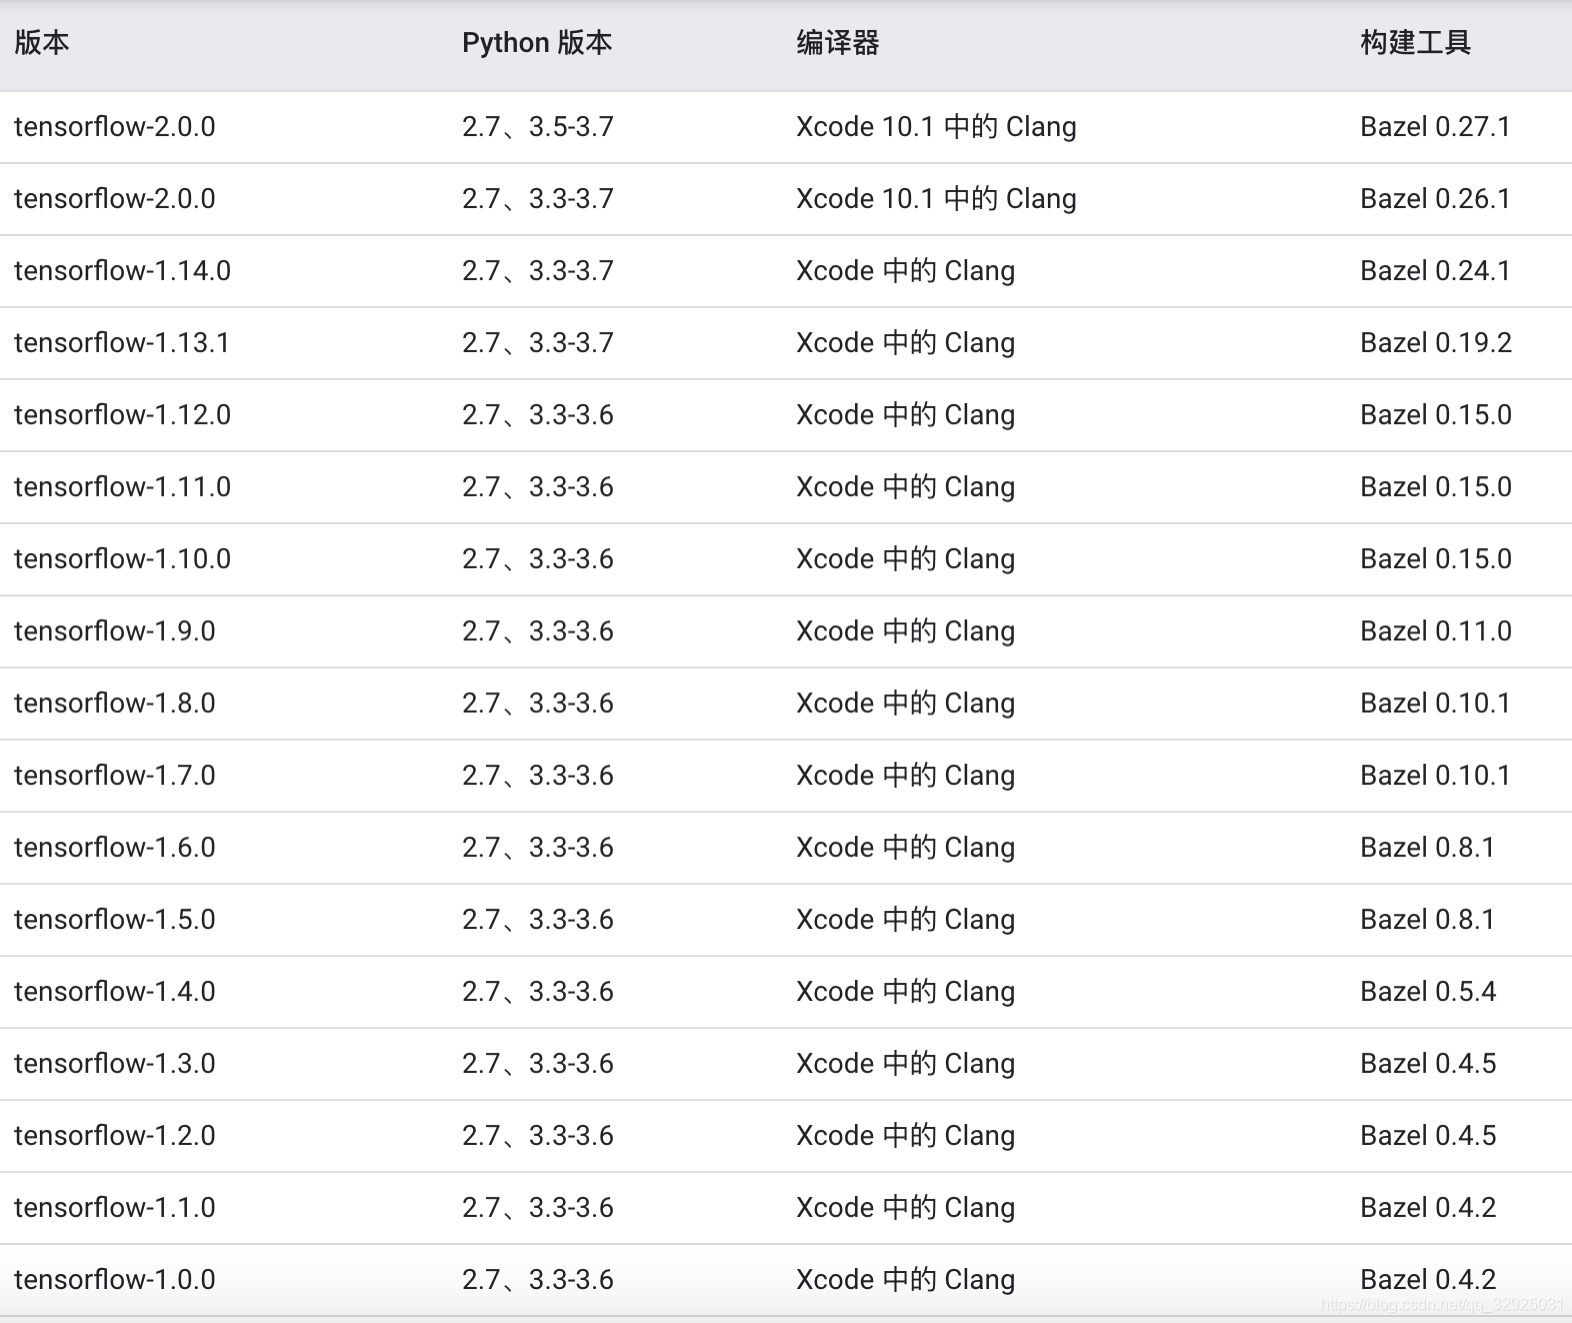Viewport: 1572px width, 1323px height.
Task: Select Python 2.7、3.3-3.6 in the tensorflow-1.0.0 row
Action: 538,1279
